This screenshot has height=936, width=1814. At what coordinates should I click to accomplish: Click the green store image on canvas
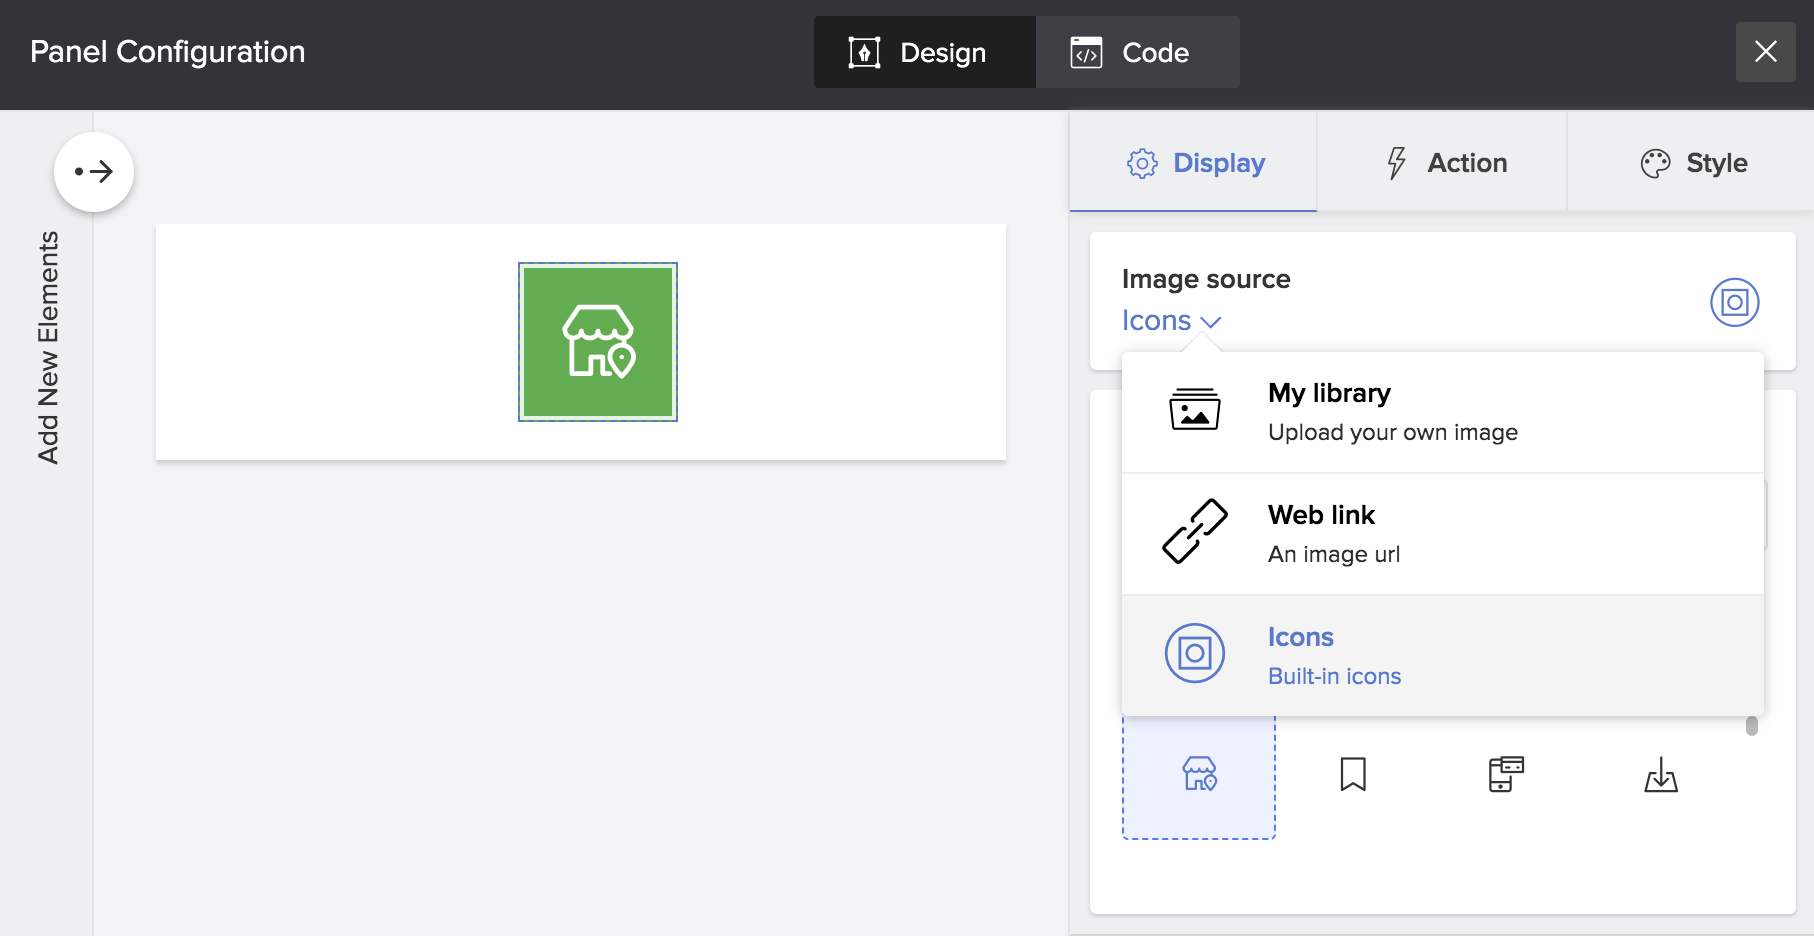click(x=598, y=342)
